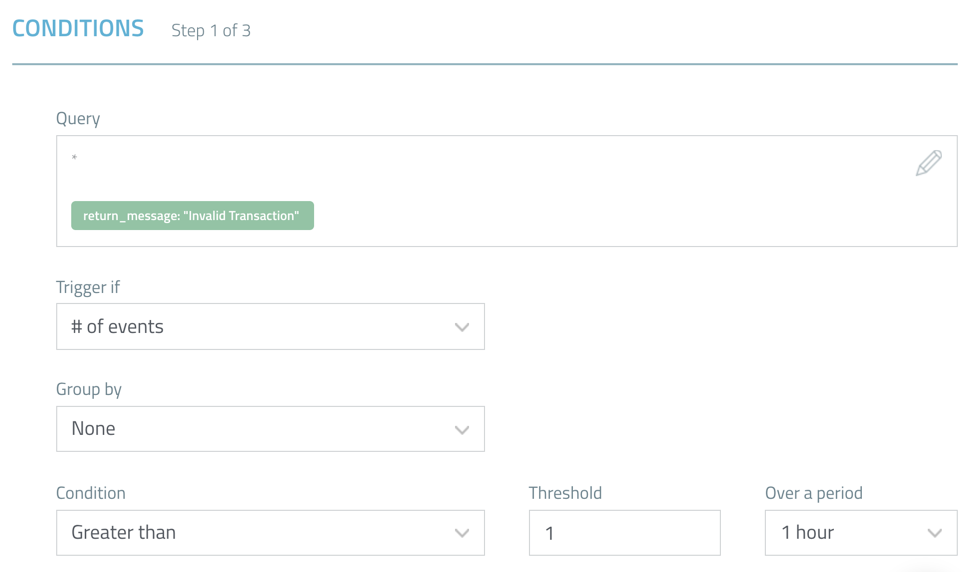Click the "Condition" field label
Screen dimensions: 974x572
tap(91, 493)
